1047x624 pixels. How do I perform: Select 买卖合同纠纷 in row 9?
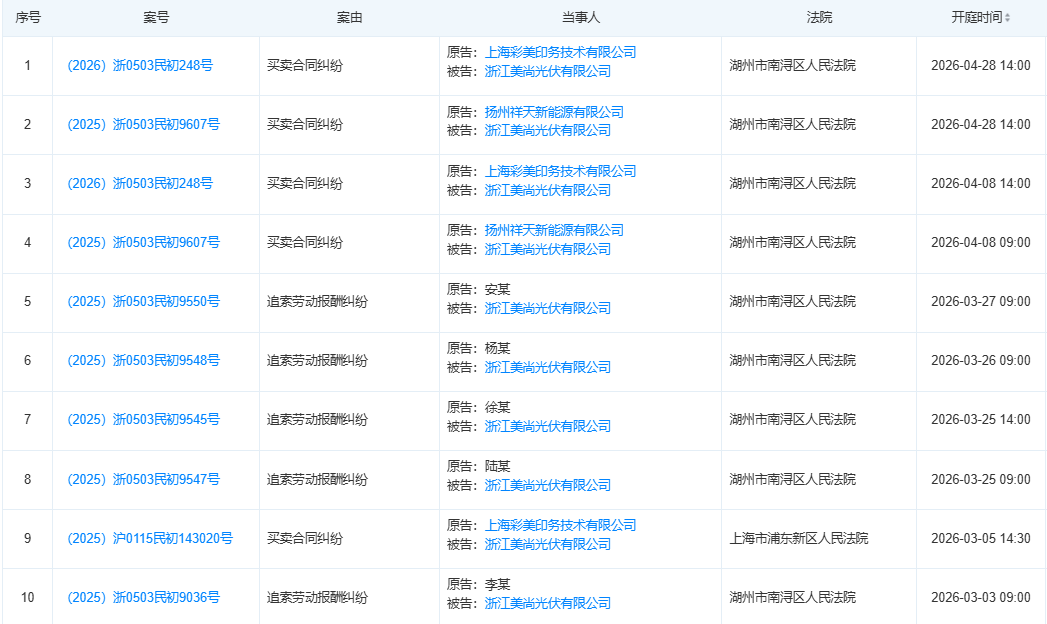[x=305, y=538]
